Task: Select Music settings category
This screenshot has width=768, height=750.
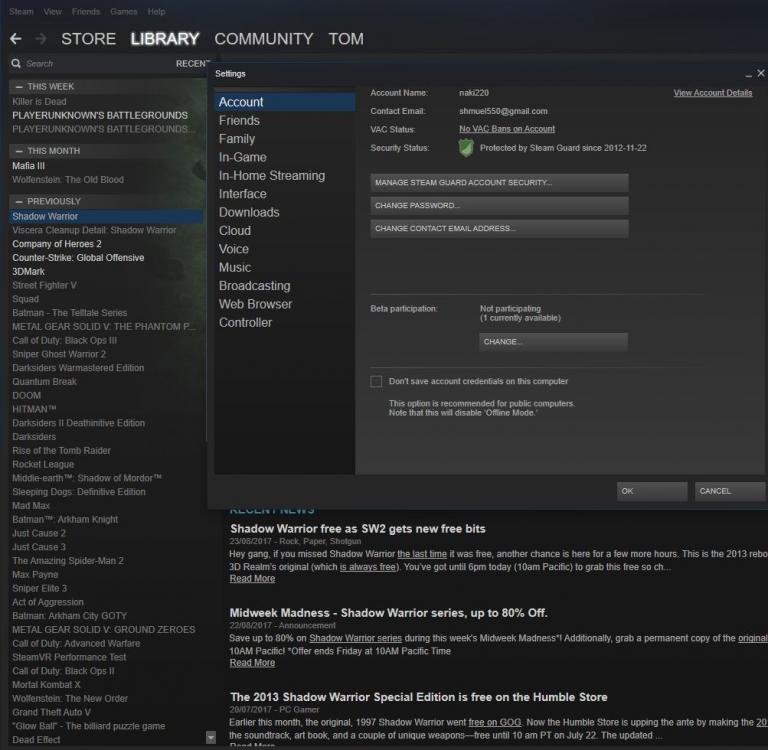Action: coord(285,267)
